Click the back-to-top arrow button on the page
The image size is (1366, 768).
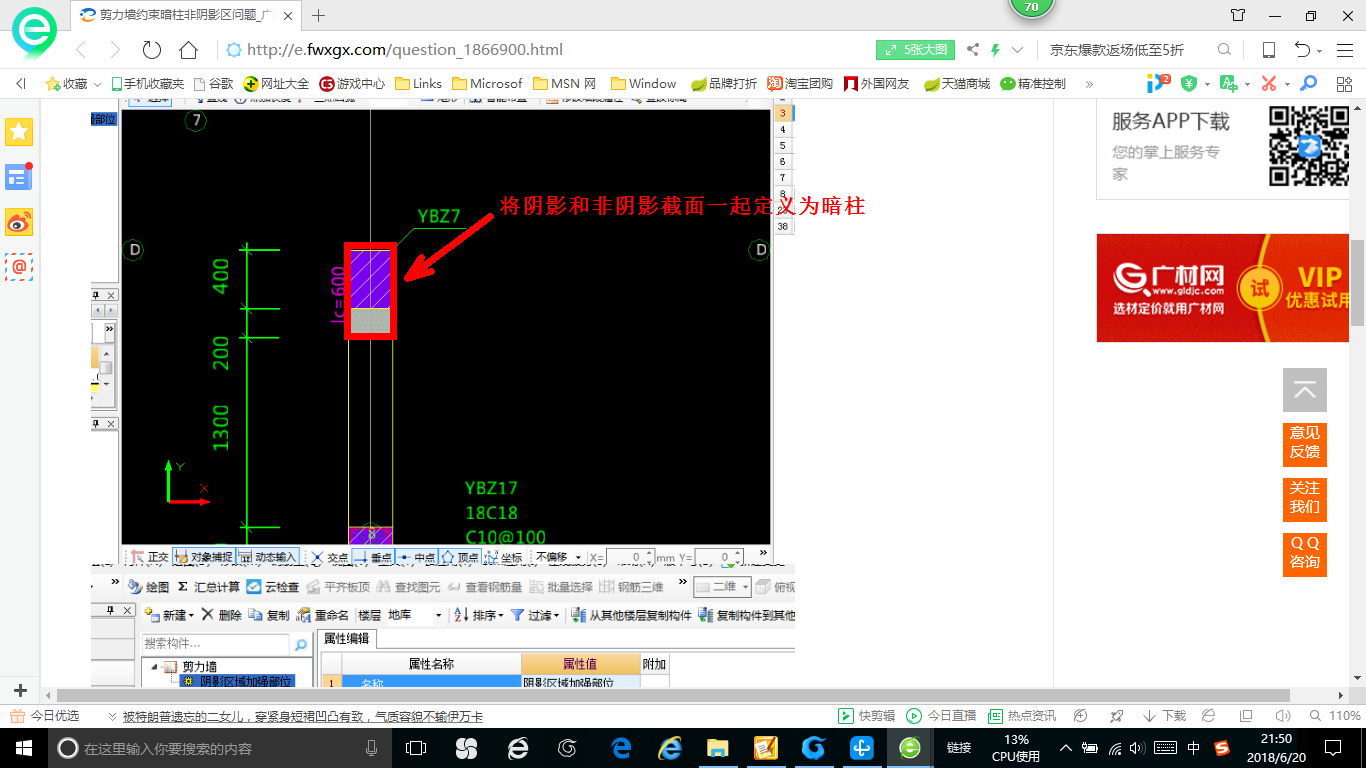click(x=1305, y=390)
